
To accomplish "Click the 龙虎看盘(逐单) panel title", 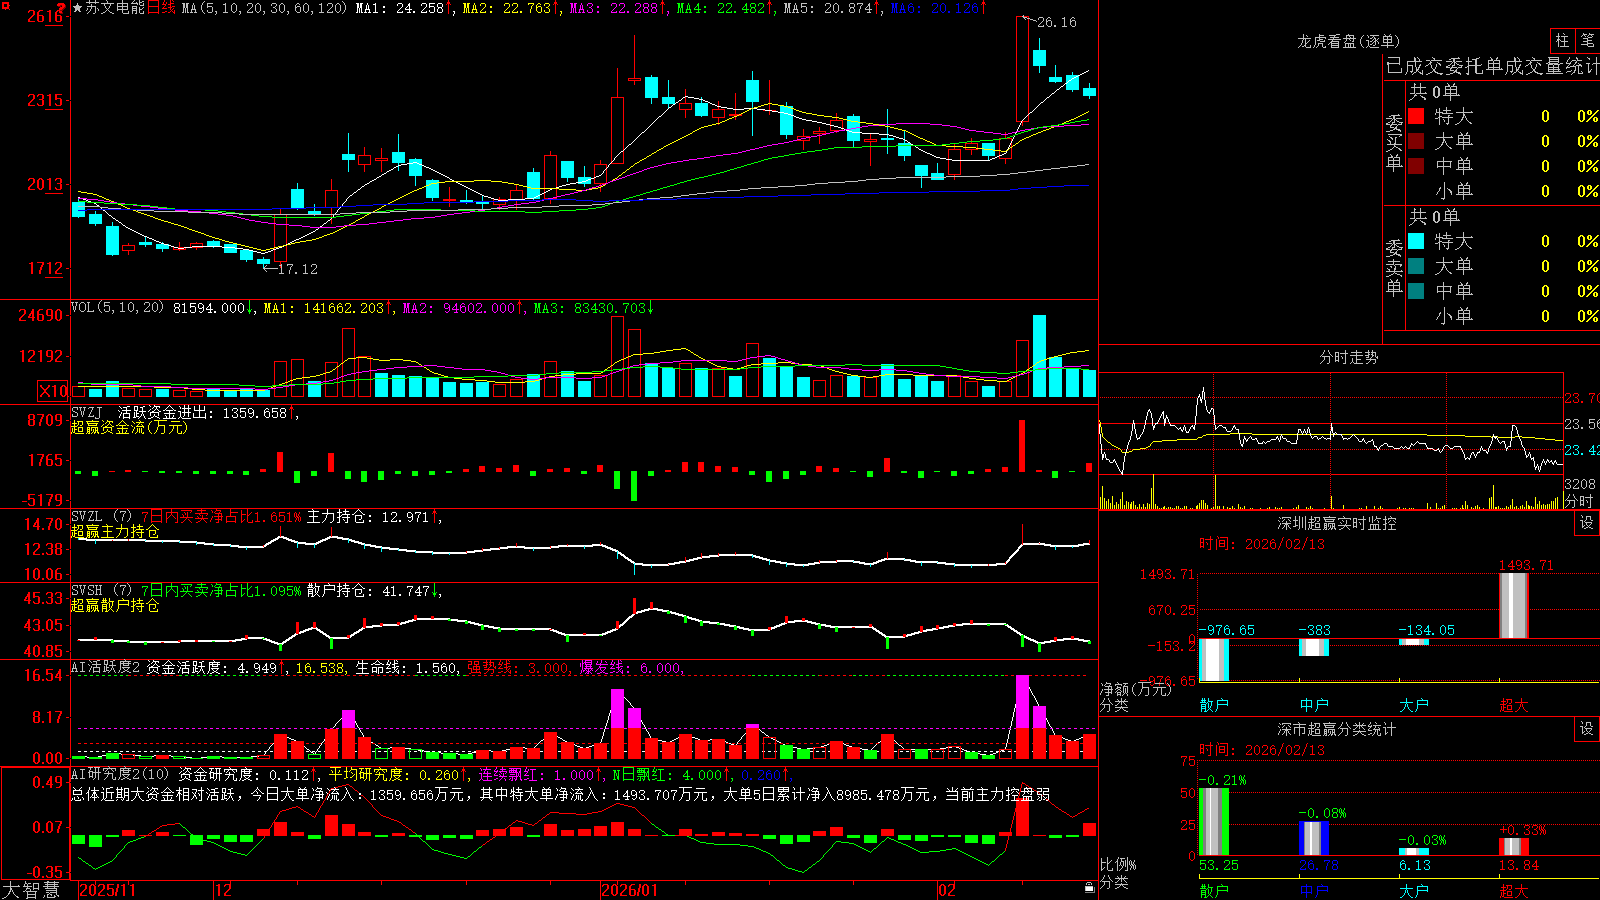I will click(1348, 41).
